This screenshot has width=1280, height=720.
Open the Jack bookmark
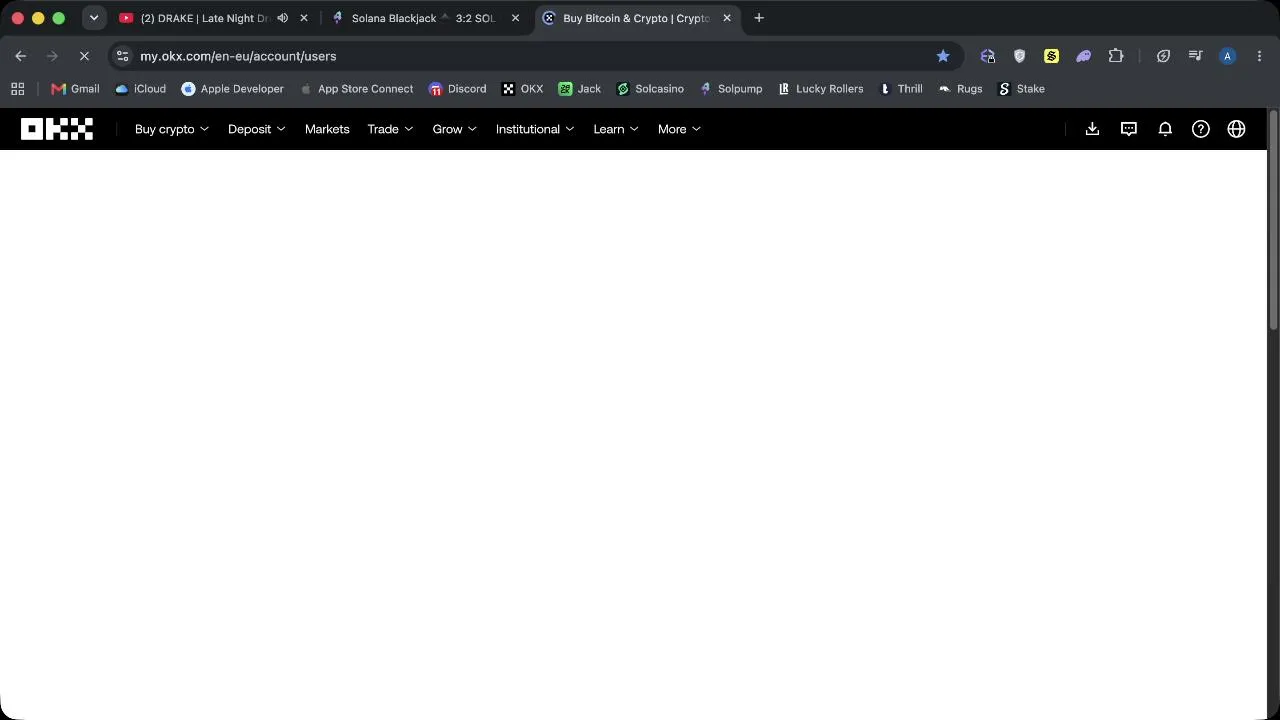[x=580, y=89]
